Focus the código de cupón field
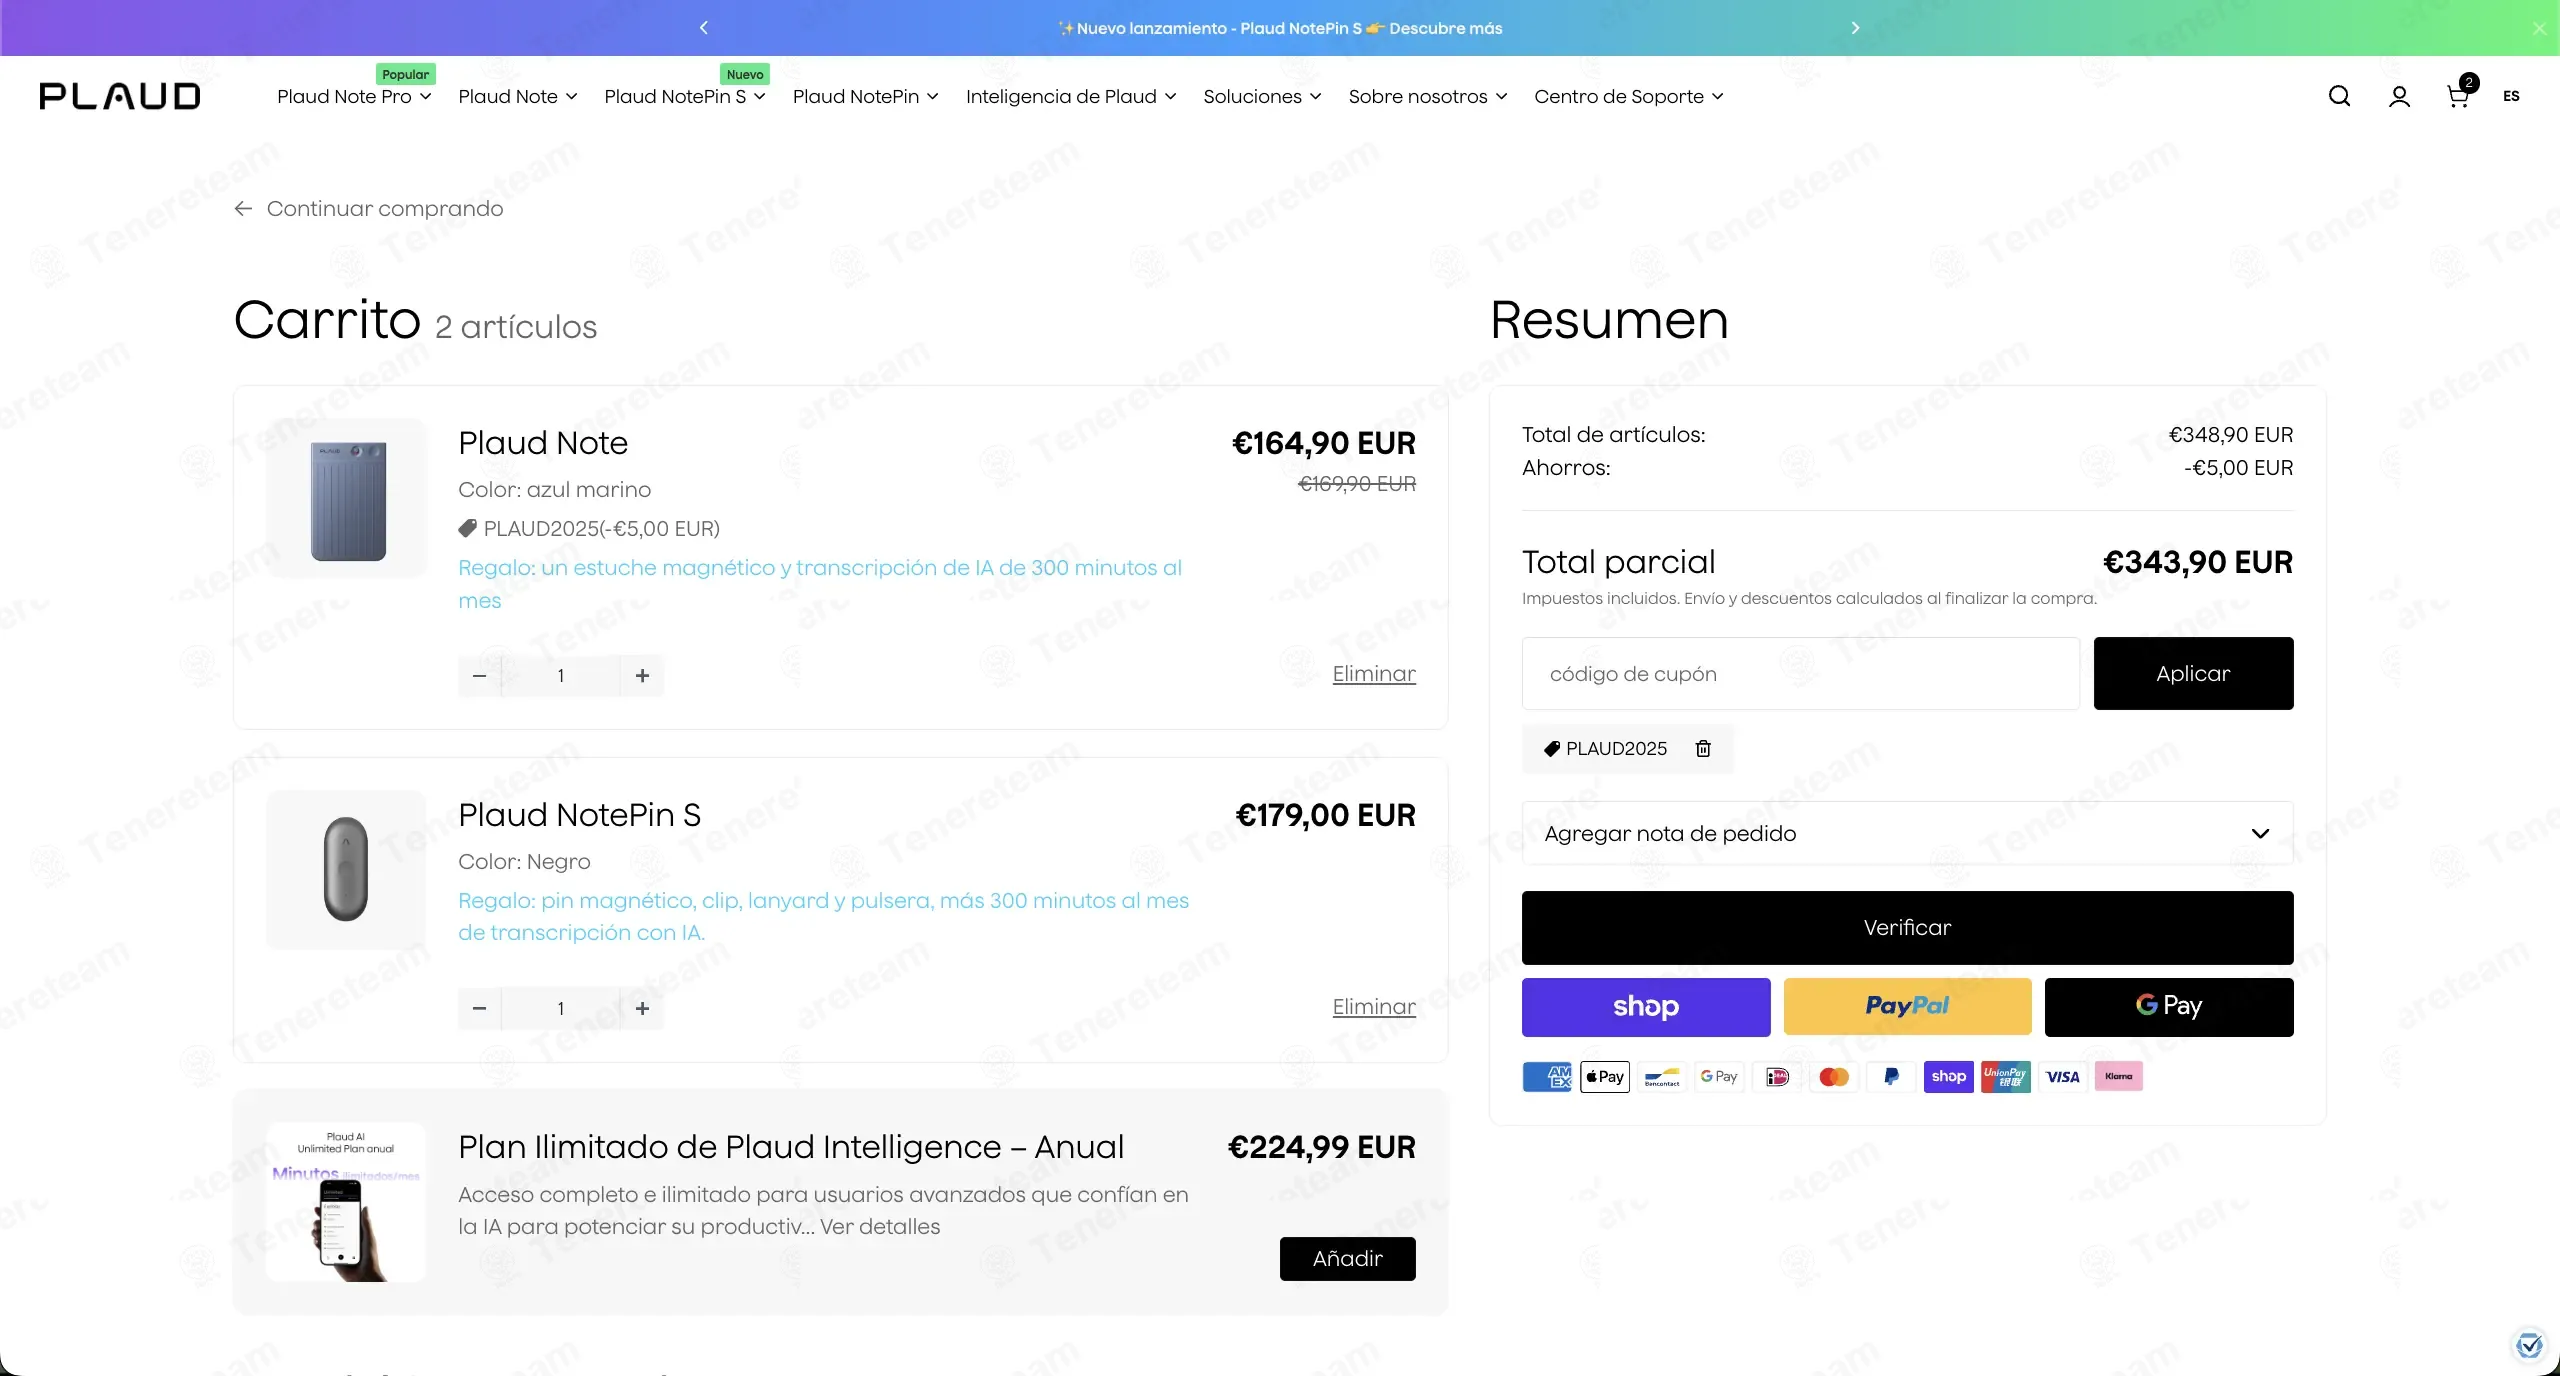 [x=1800, y=674]
